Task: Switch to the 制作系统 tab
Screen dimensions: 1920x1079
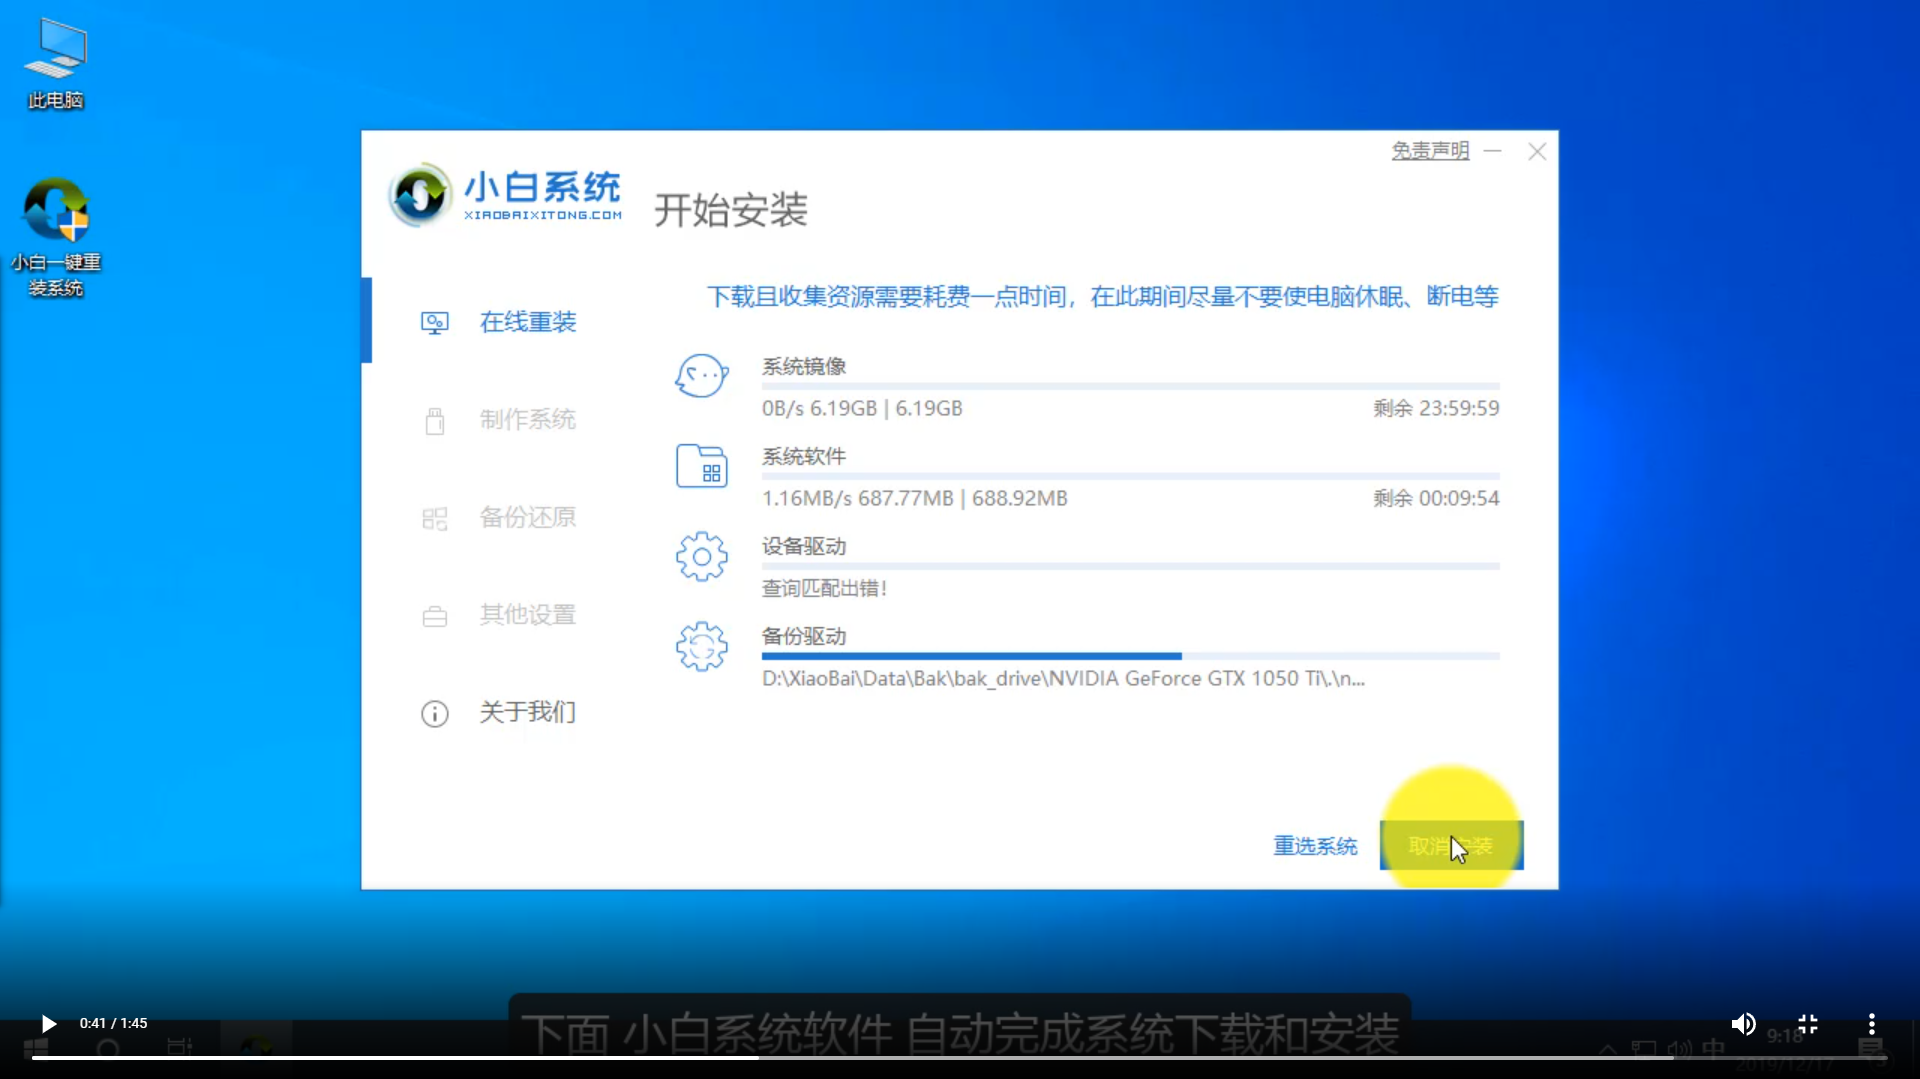Action: pyautogui.click(x=527, y=420)
